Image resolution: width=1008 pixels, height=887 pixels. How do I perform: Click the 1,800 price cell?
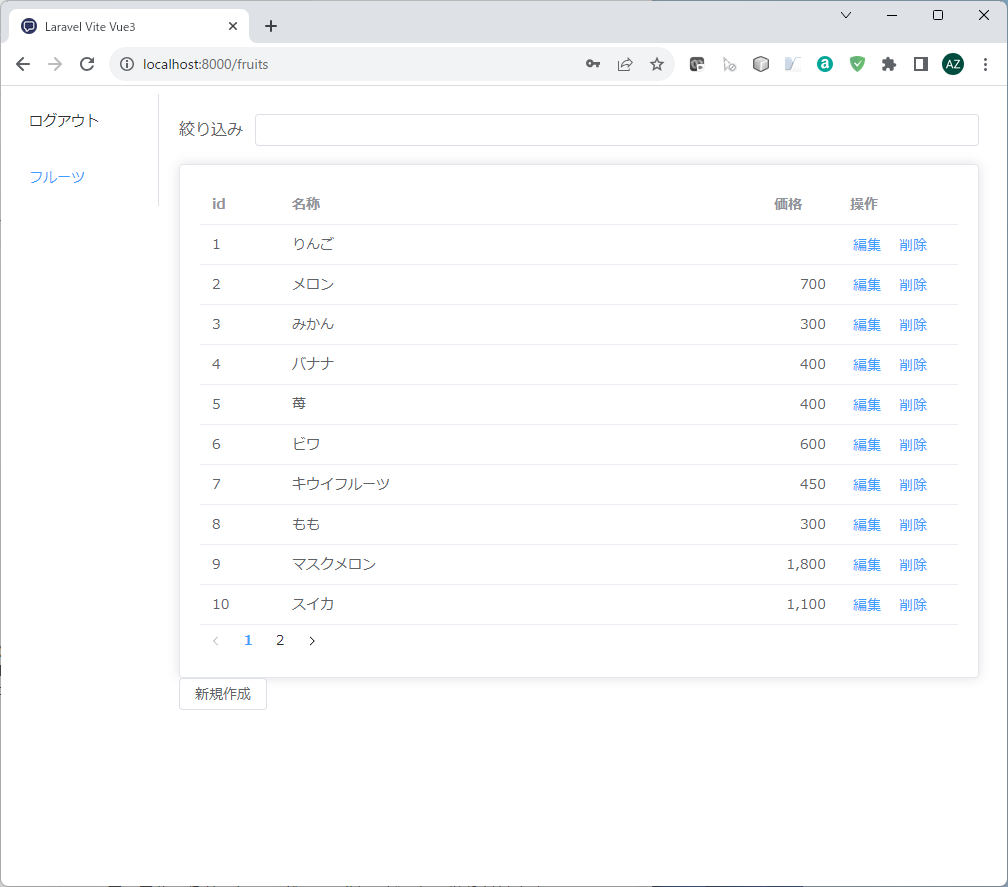pyautogui.click(x=806, y=564)
